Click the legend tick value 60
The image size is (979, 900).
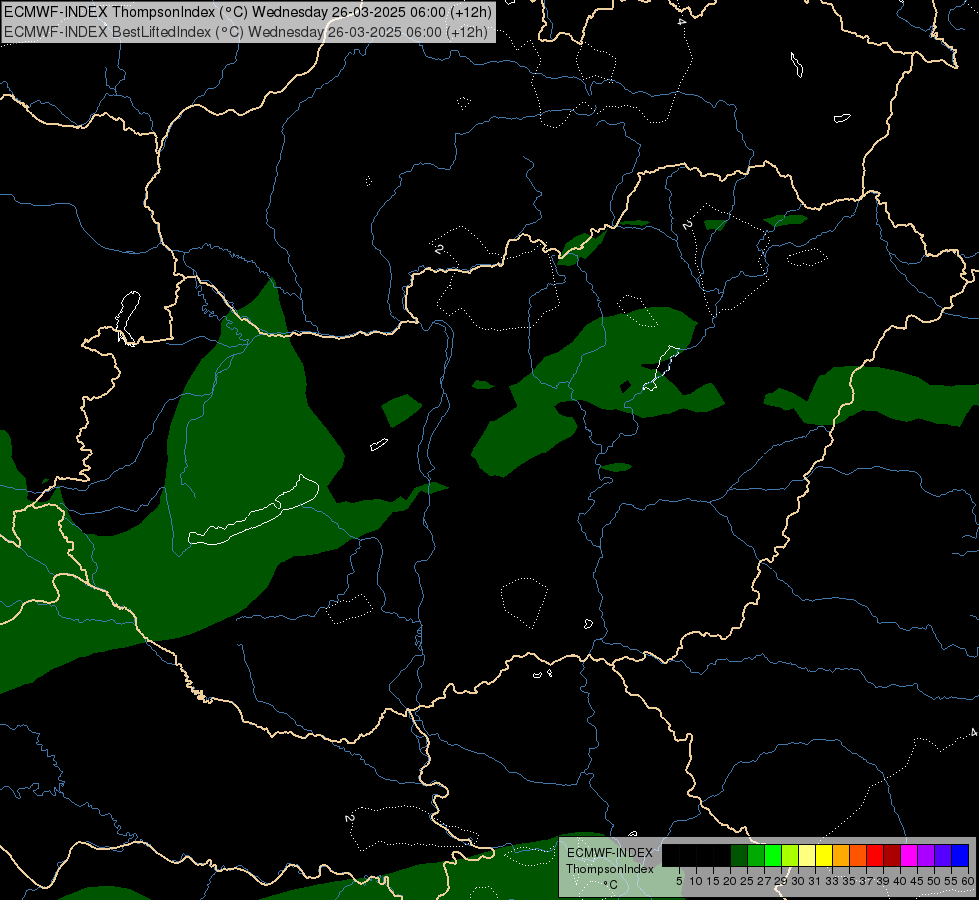[968, 881]
